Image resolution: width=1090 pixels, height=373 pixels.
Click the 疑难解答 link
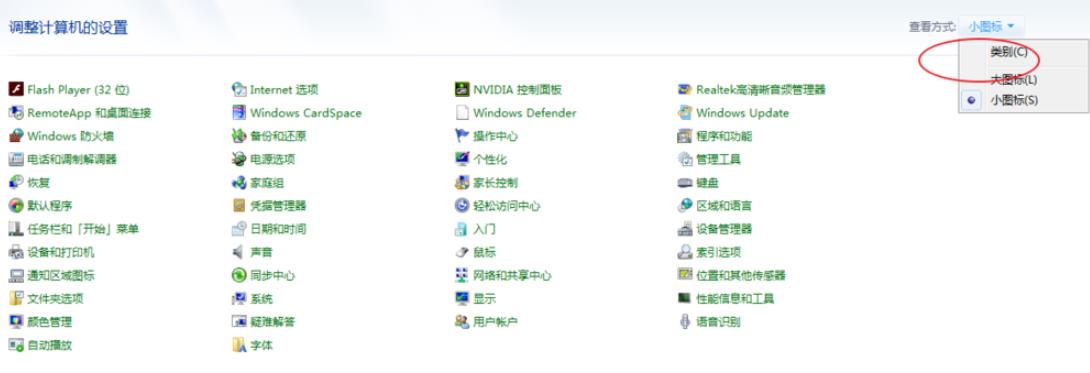tap(272, 322)
